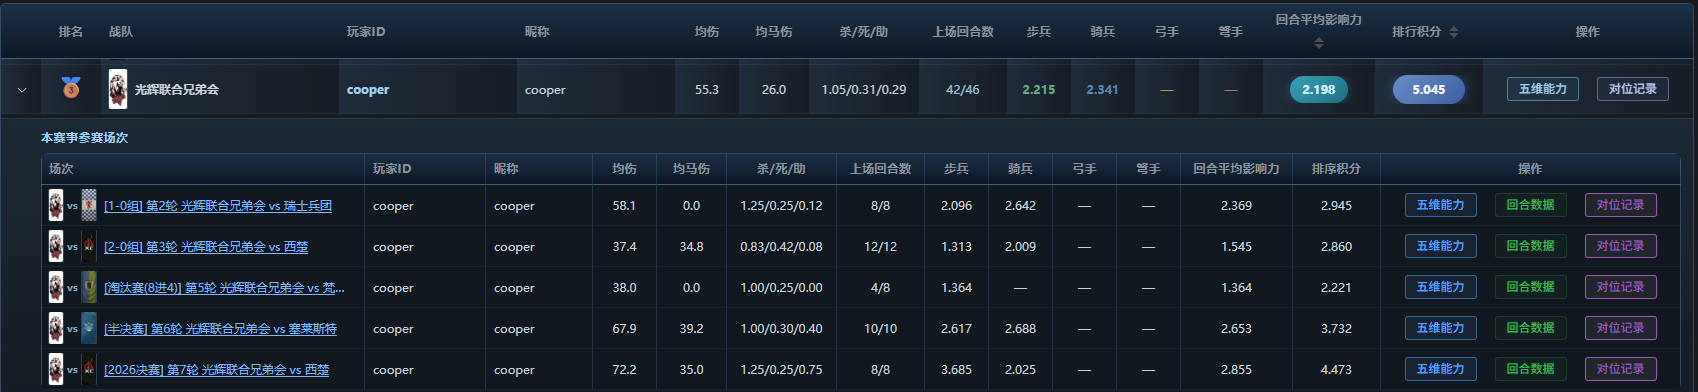1698x392 pixels.
Task: Open 五维能力 for the 第5轮 淘汰赛 match
Action: (1441, 287)
